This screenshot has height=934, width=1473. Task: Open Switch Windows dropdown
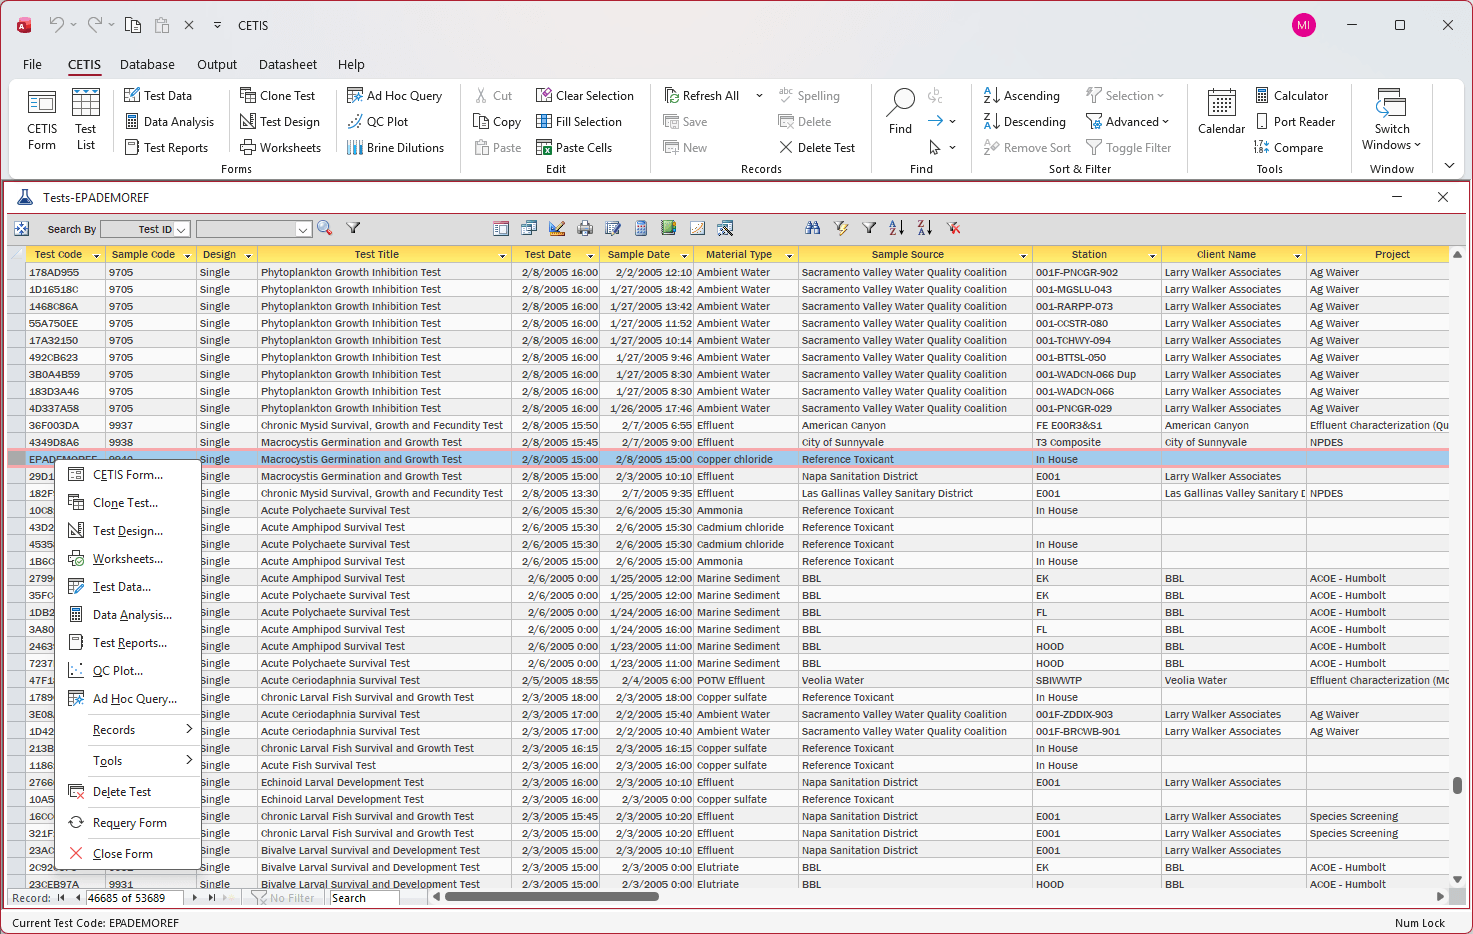point(1391,120)
